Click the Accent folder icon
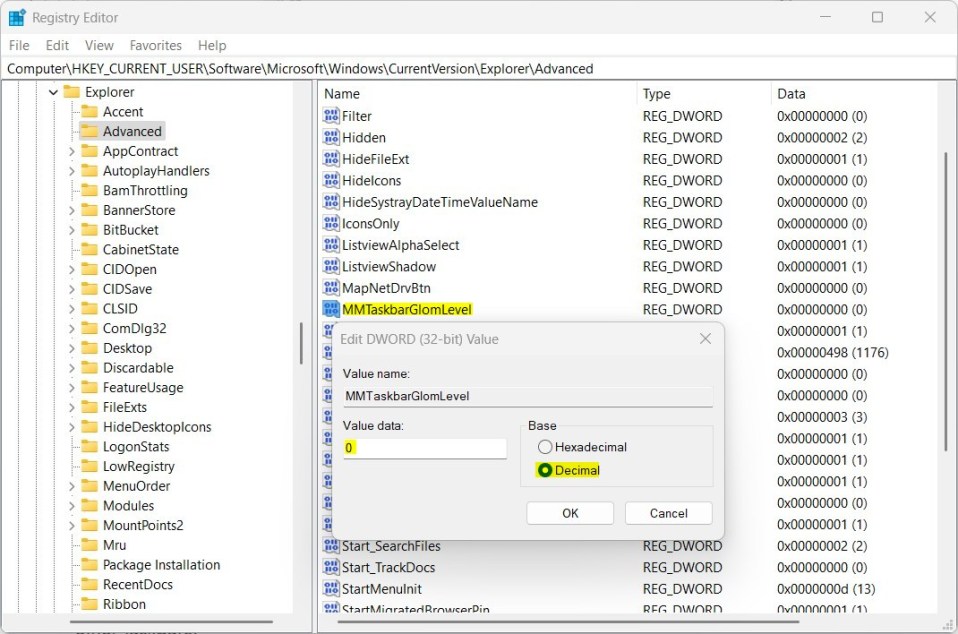The height and width of the screenshot is (634, 958). pos(89,111)
